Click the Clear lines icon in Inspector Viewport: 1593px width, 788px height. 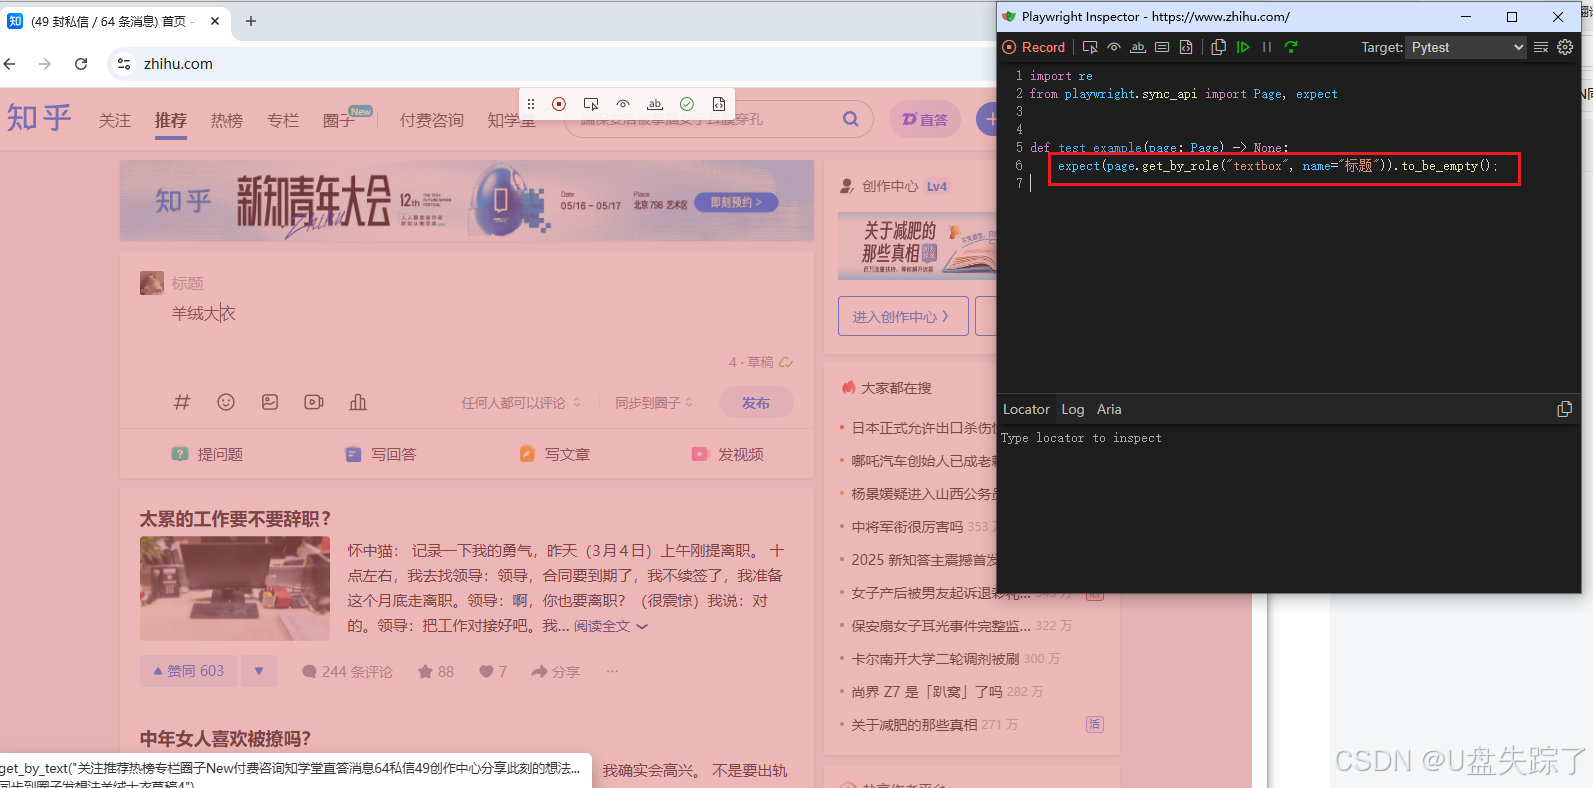[x=1541, y=47]
